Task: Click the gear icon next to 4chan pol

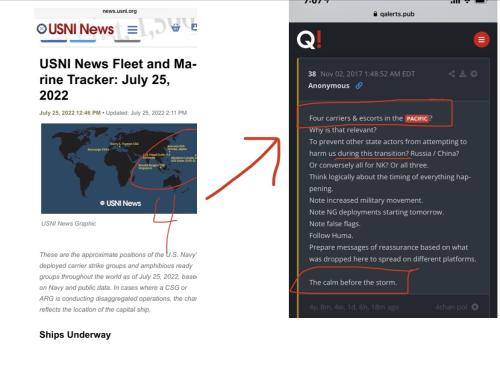Action: pyautogui.click(x=475, y=307)
